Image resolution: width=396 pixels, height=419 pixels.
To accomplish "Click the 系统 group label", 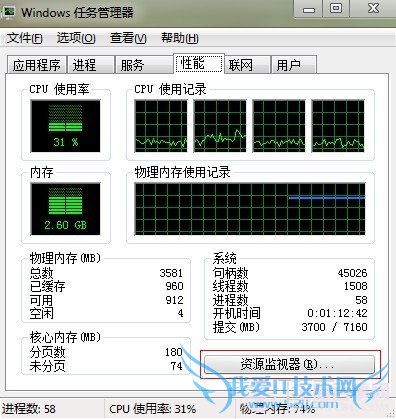I will (225, 258).
